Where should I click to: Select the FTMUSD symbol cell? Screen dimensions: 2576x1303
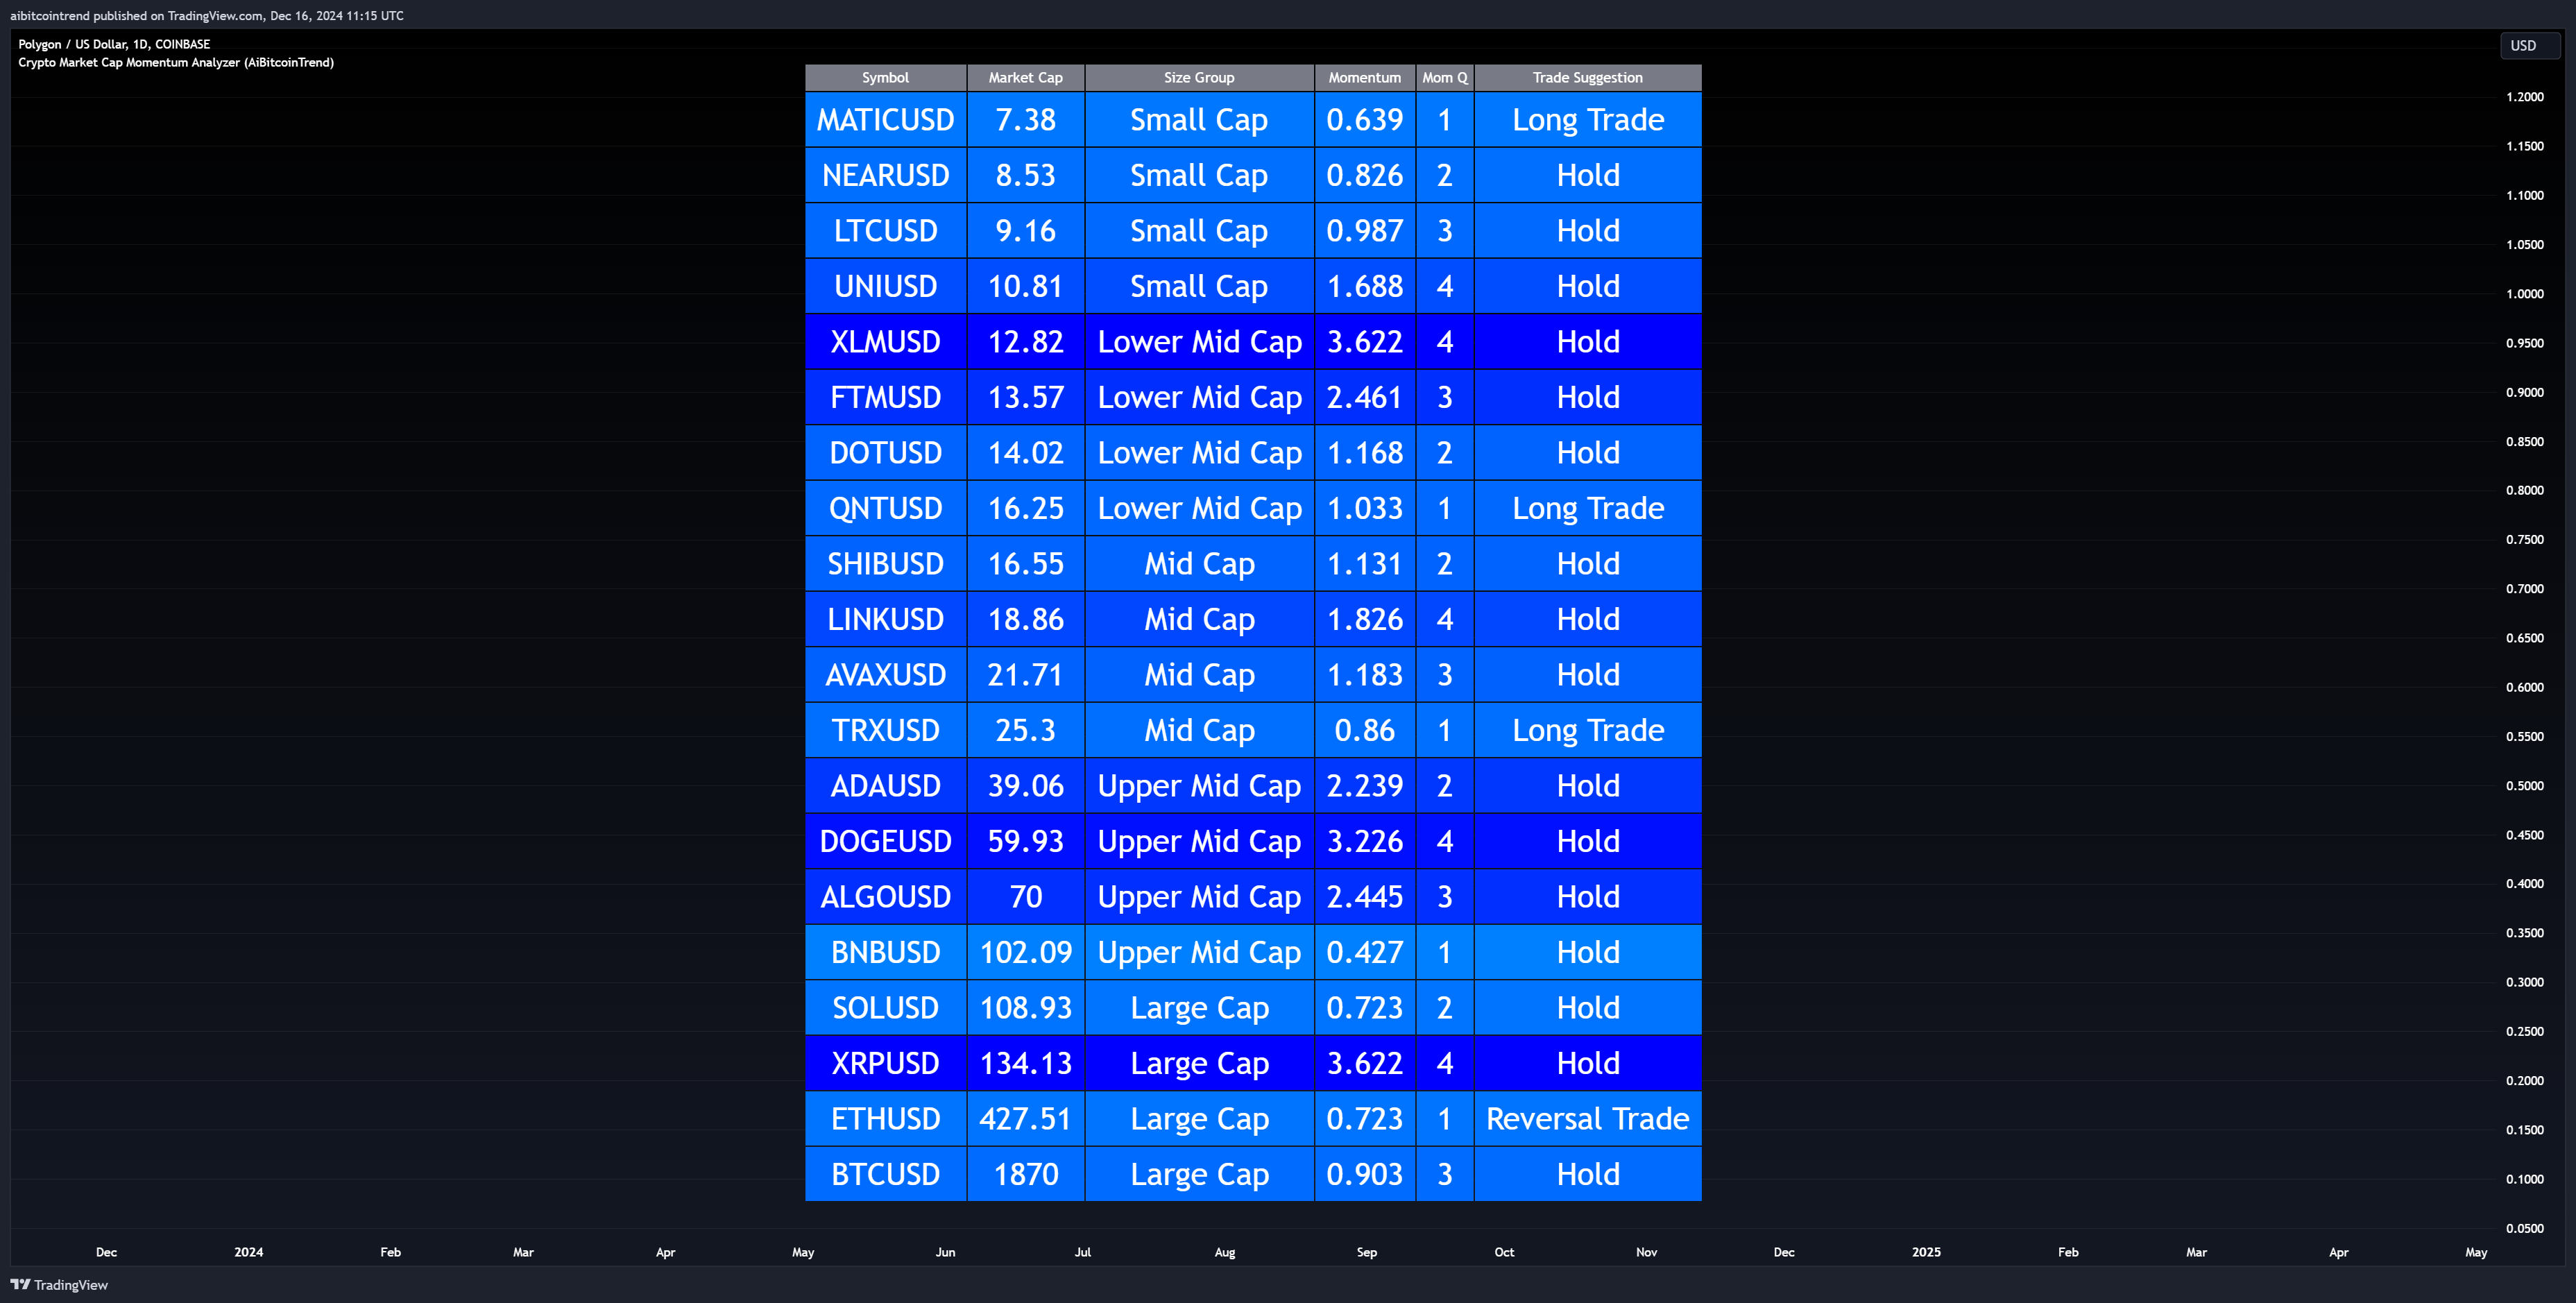click(885, 397)
